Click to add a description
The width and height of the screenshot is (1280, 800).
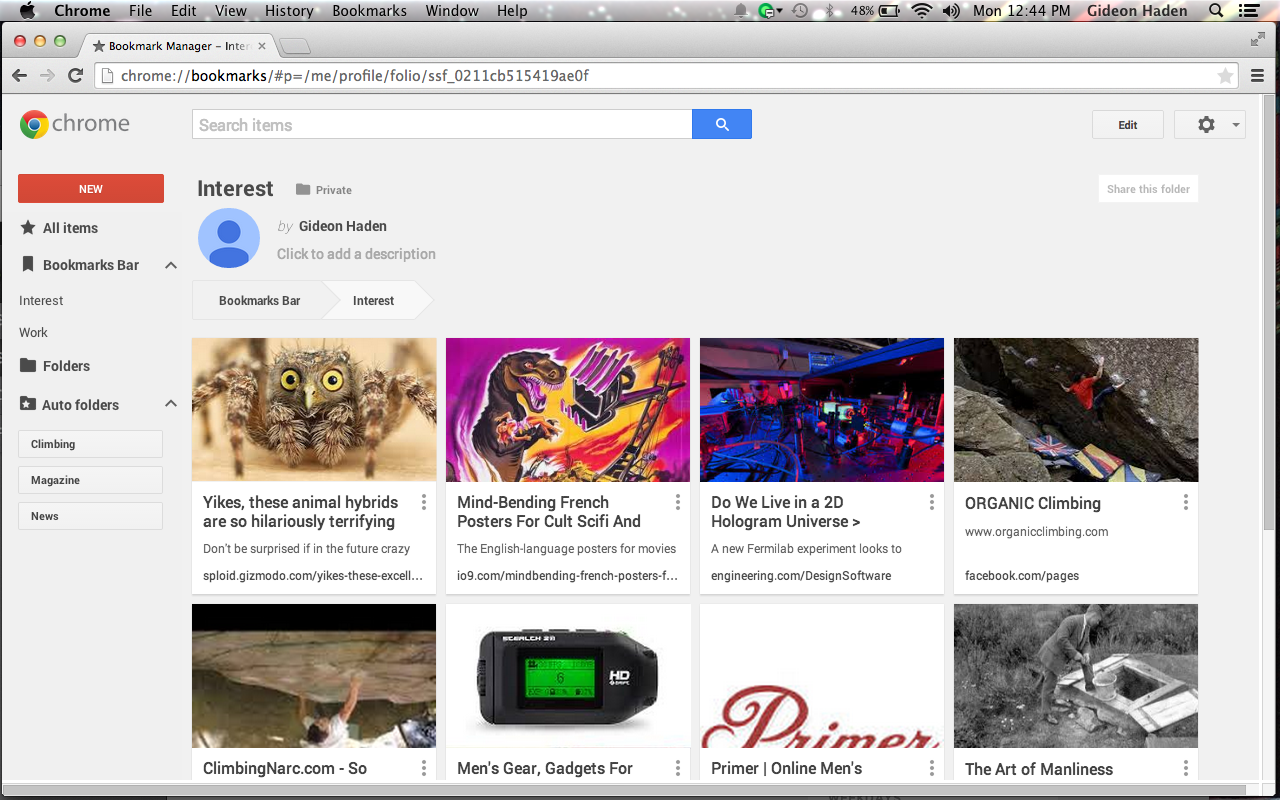[356, 254]
